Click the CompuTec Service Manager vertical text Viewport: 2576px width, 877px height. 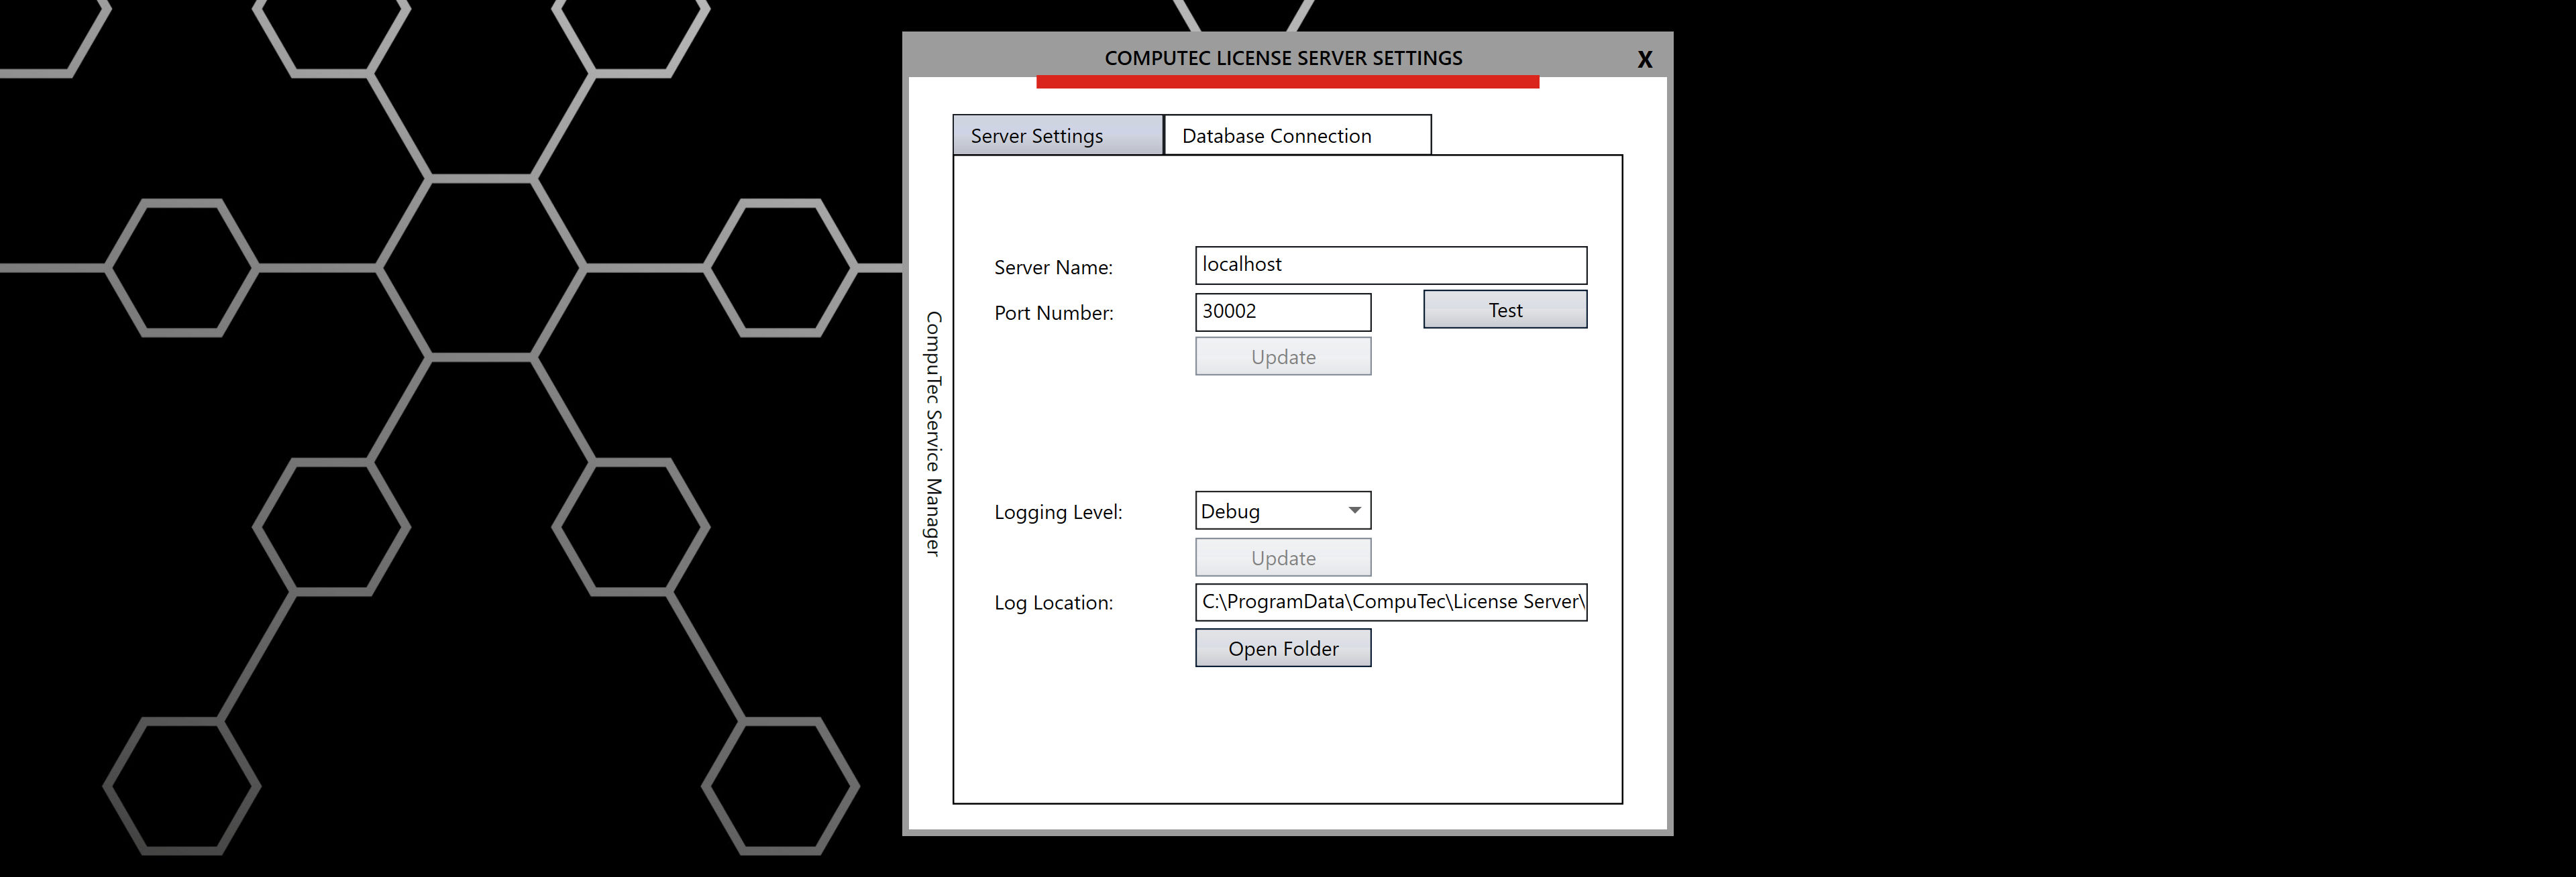pos(933,433)
